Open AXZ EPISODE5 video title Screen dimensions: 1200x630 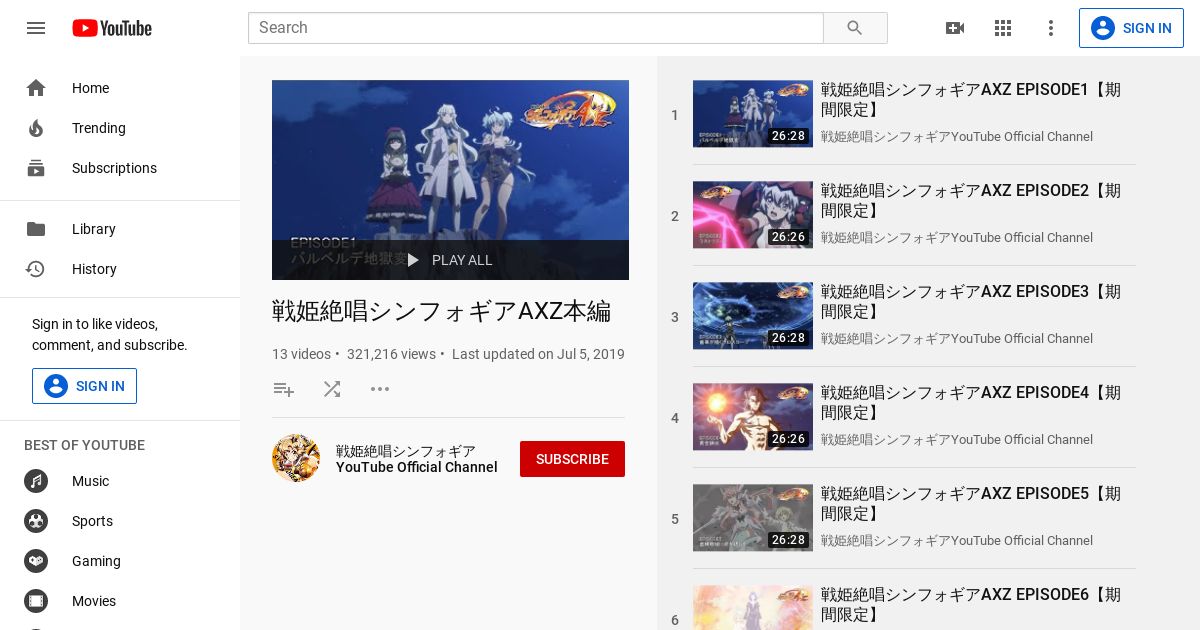click(971, 504)
